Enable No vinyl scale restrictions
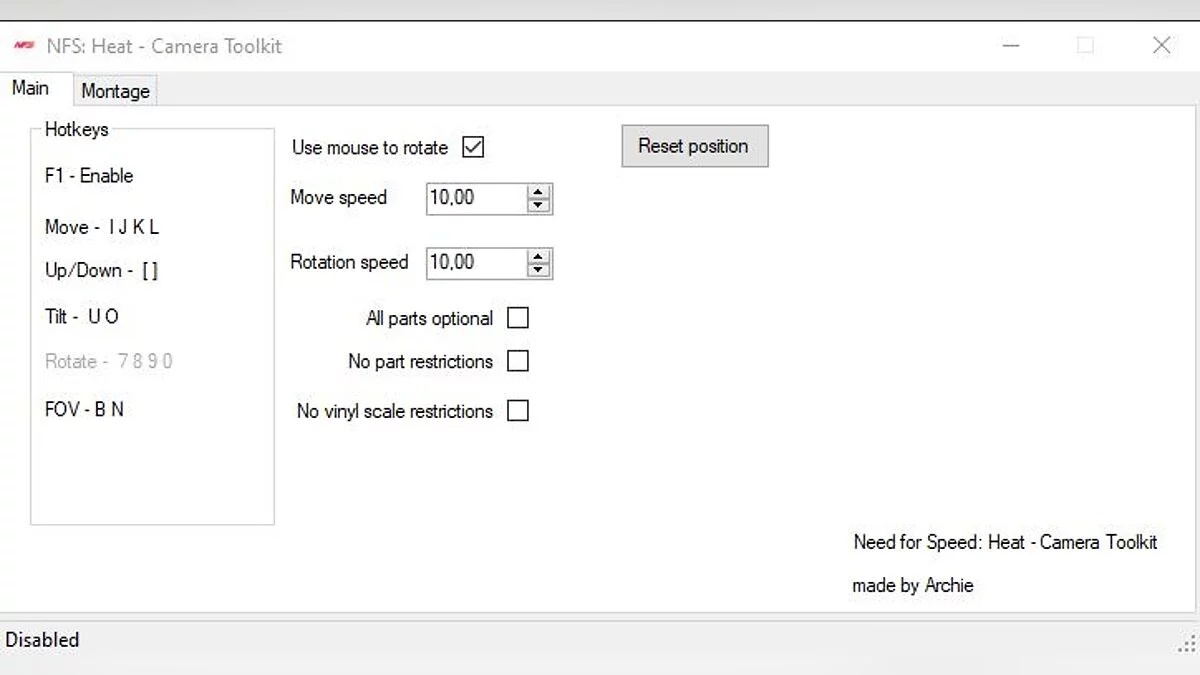The height and width of the screenshot is (675, 1200). pos(518,411)
